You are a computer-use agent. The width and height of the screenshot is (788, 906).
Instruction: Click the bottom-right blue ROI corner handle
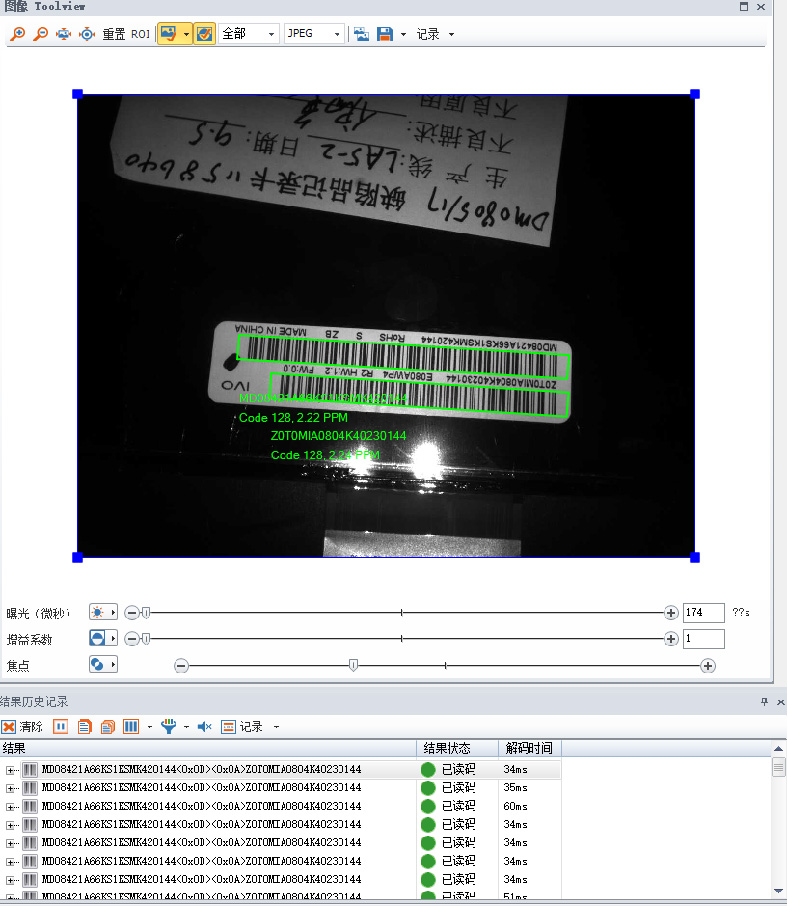(x=695, y=558)
